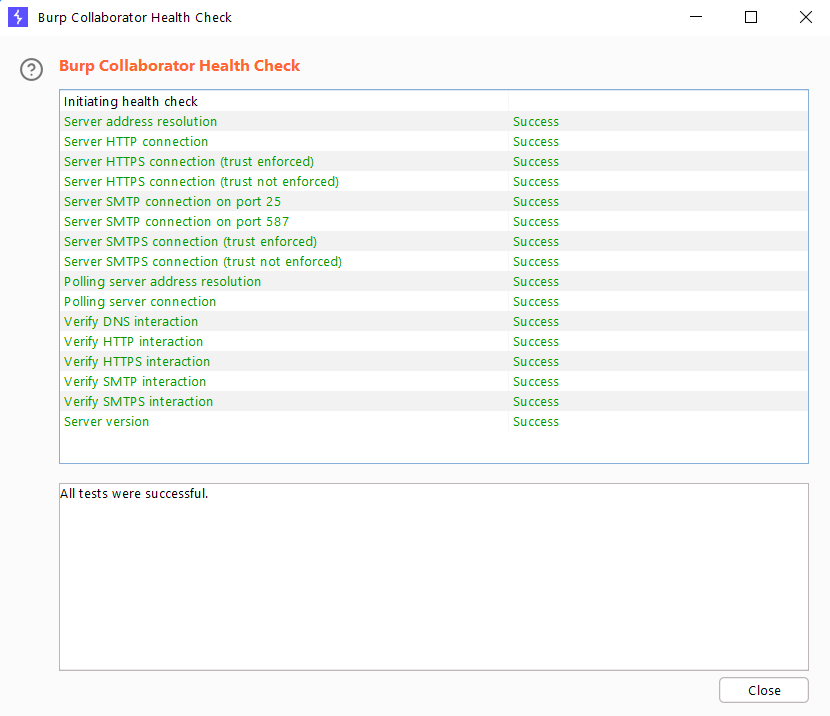The height and width of the screenshot is (716, 830).
Task: Maximize the Burp Collaborator window
Action: click(751, 17)
